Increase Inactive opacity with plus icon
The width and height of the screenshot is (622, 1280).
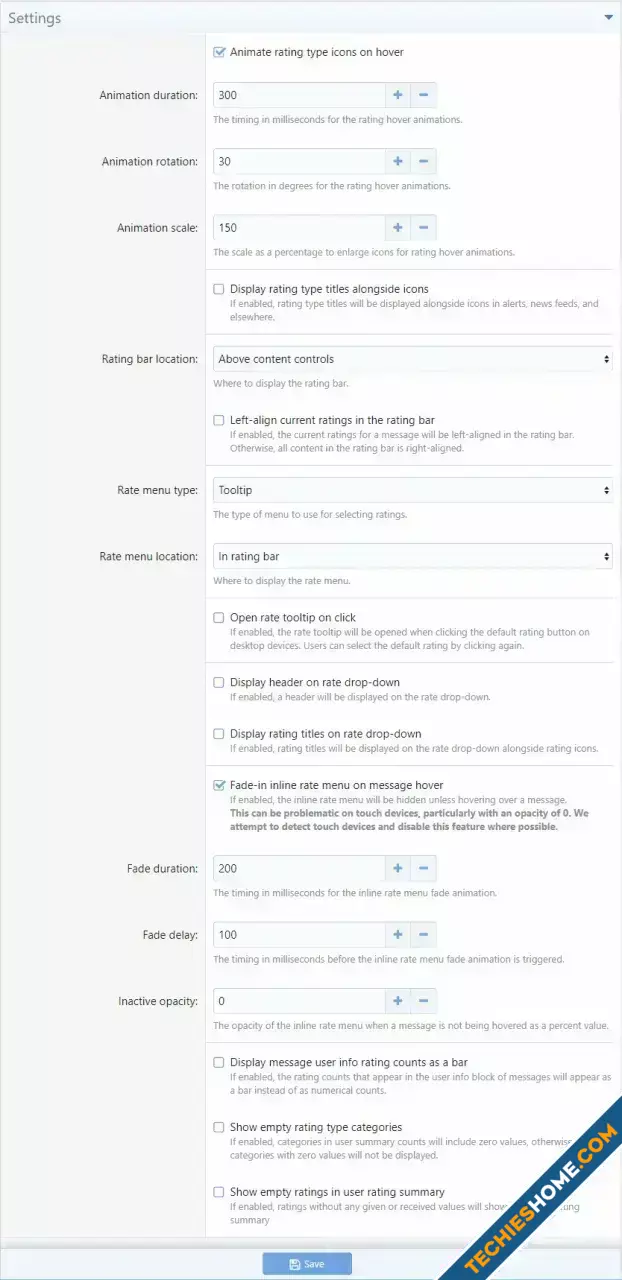(x=398, y=1000)
